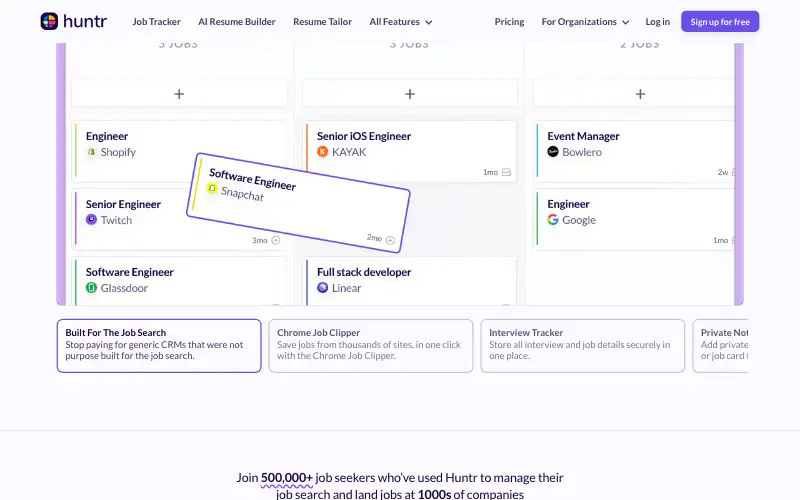This screenshot has height=500, width=800.
Task: Click the Linear company logo
Action: pos(322,288)
